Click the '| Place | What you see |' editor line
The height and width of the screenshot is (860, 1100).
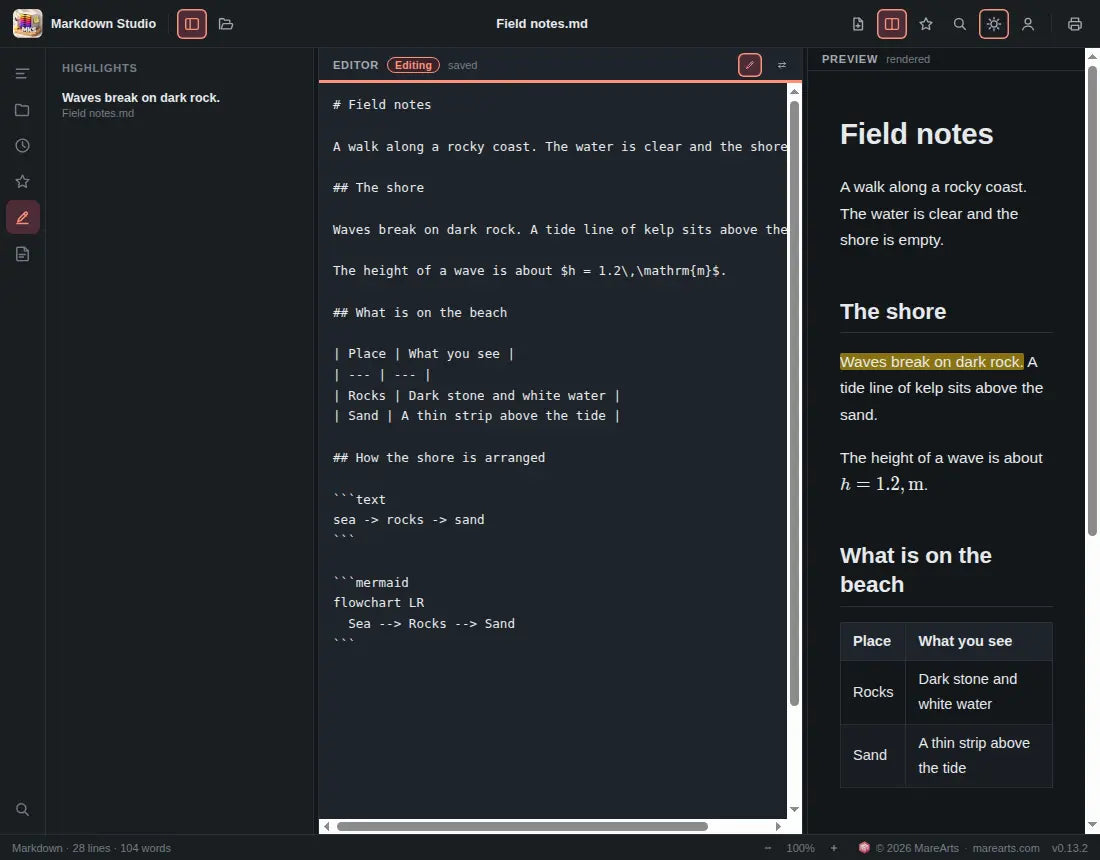(x=423, y=354)
